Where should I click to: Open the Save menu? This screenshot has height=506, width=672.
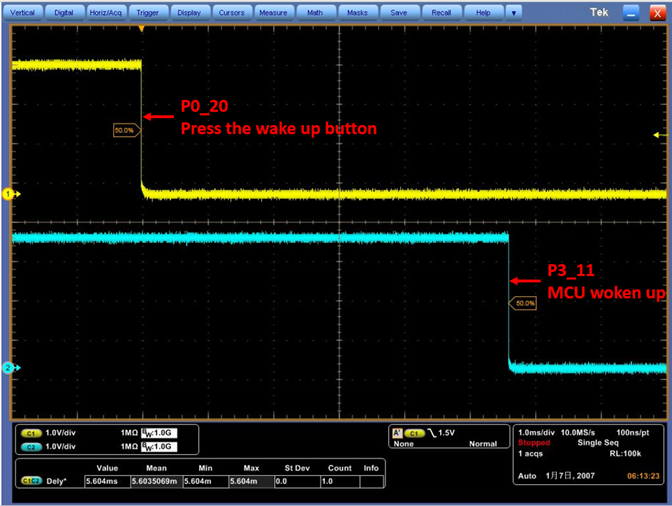399,13
